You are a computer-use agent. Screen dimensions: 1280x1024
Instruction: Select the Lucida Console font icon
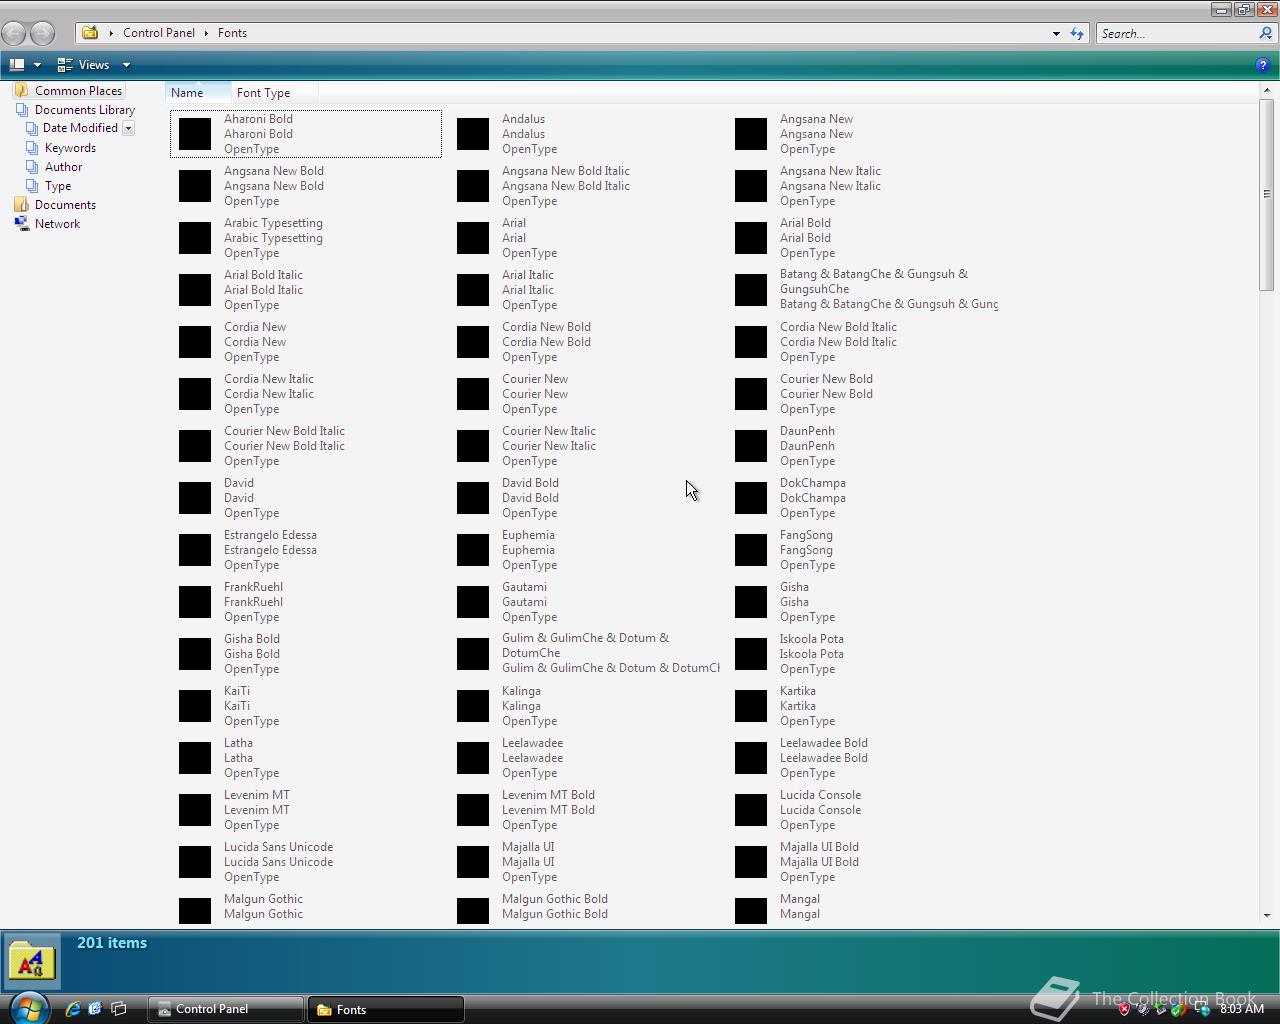(x=751, y=810)
